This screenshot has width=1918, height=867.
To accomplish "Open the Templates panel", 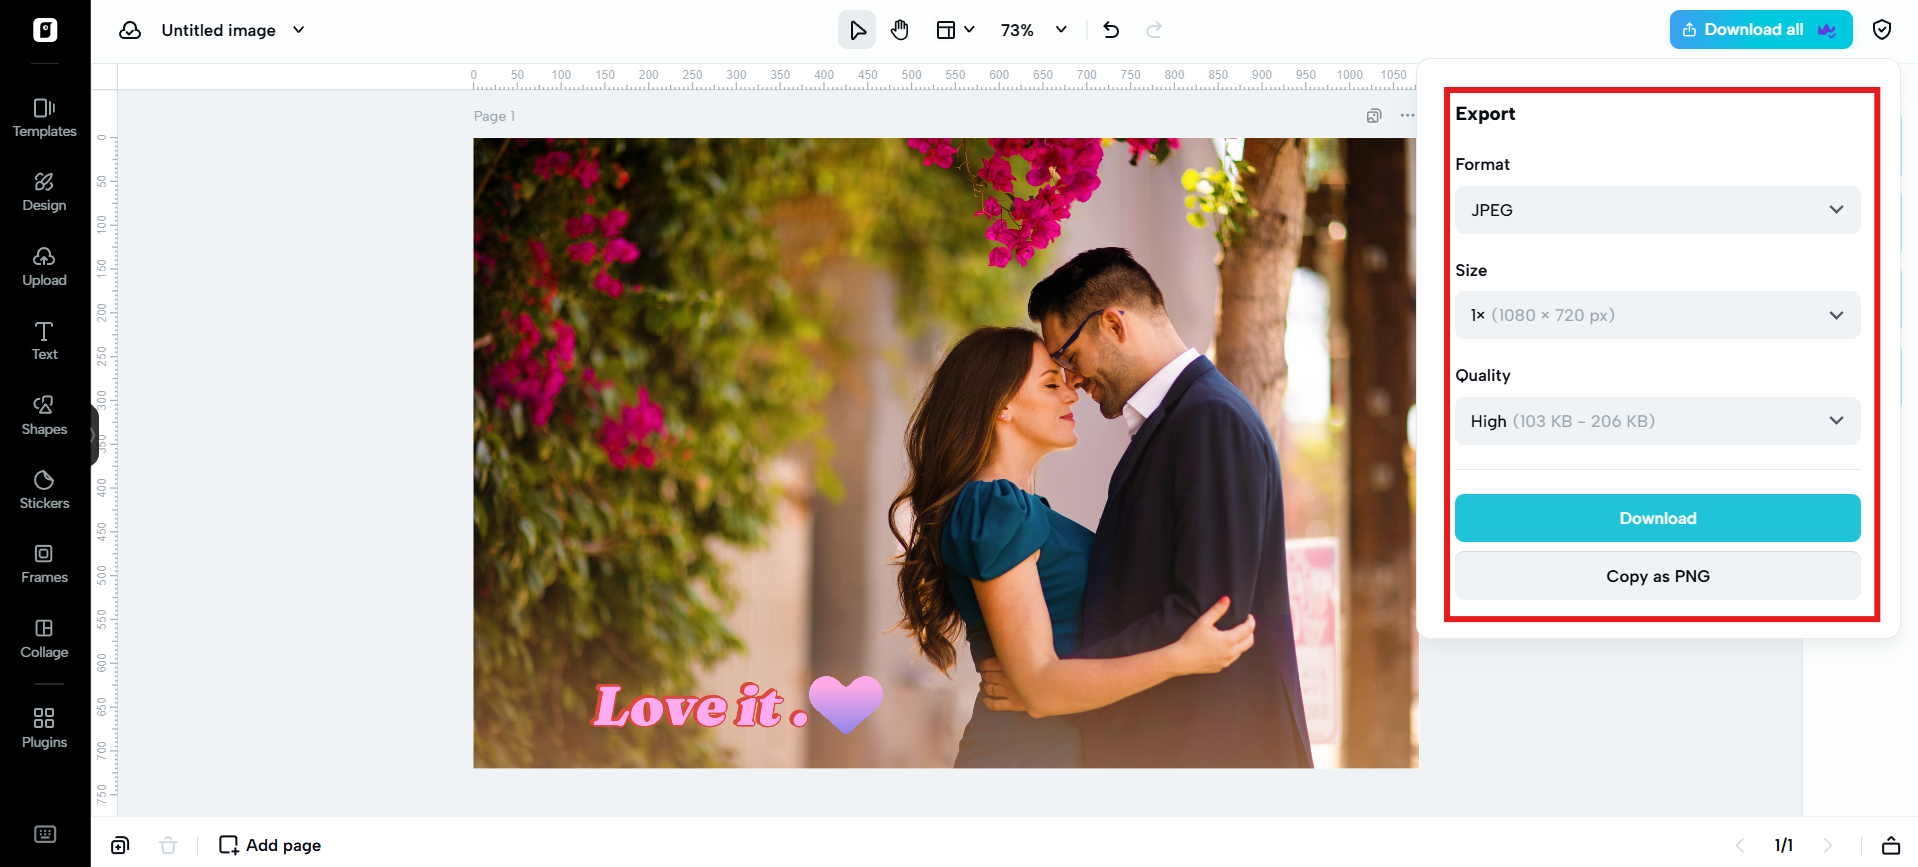I will pyautogui.click(x=44, y=118).
